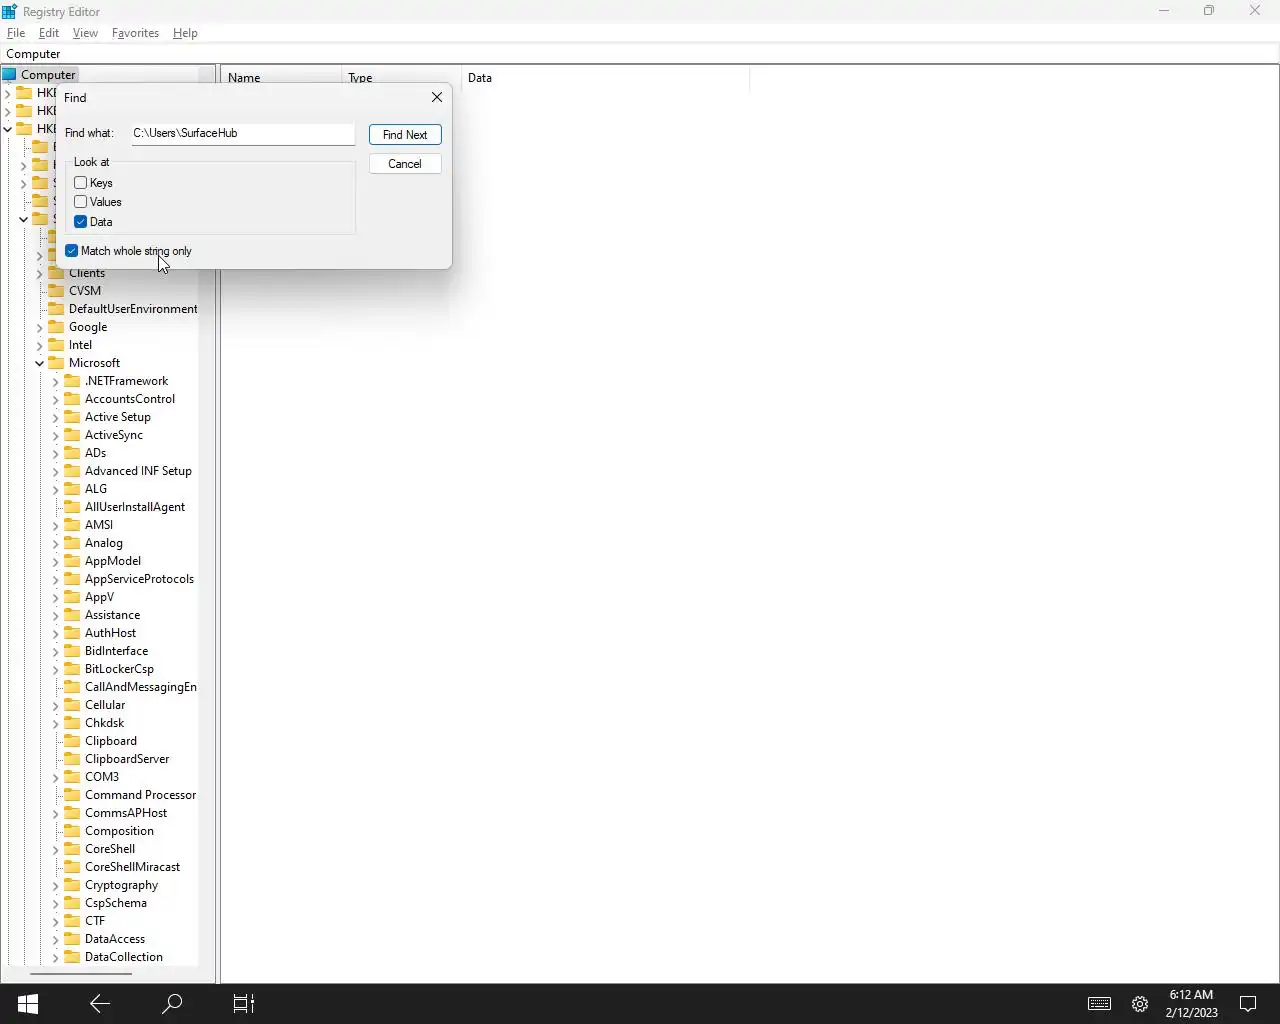Click the BitLockerCsp folder icon

point(72,669)
